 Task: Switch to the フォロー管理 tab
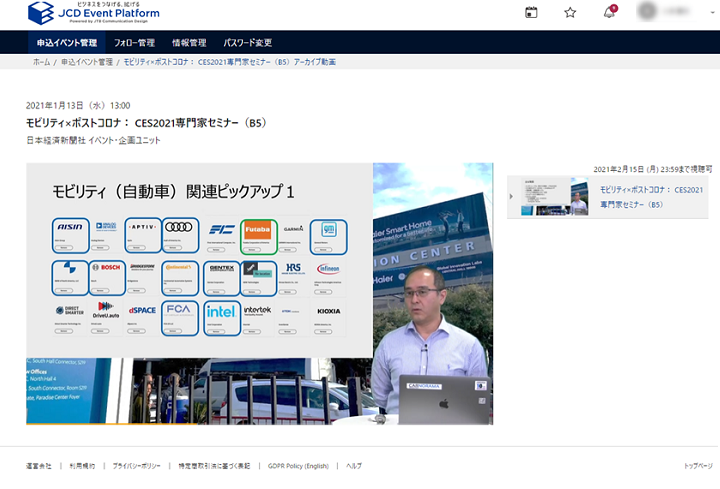pos(134,43)
